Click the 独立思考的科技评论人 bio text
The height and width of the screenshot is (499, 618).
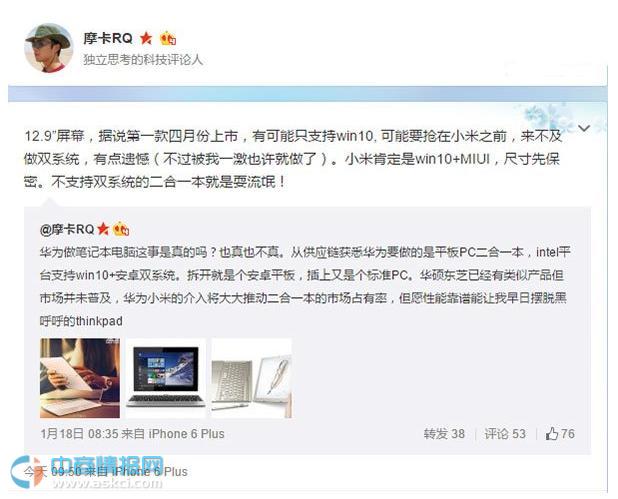click(x=143, y=60)
